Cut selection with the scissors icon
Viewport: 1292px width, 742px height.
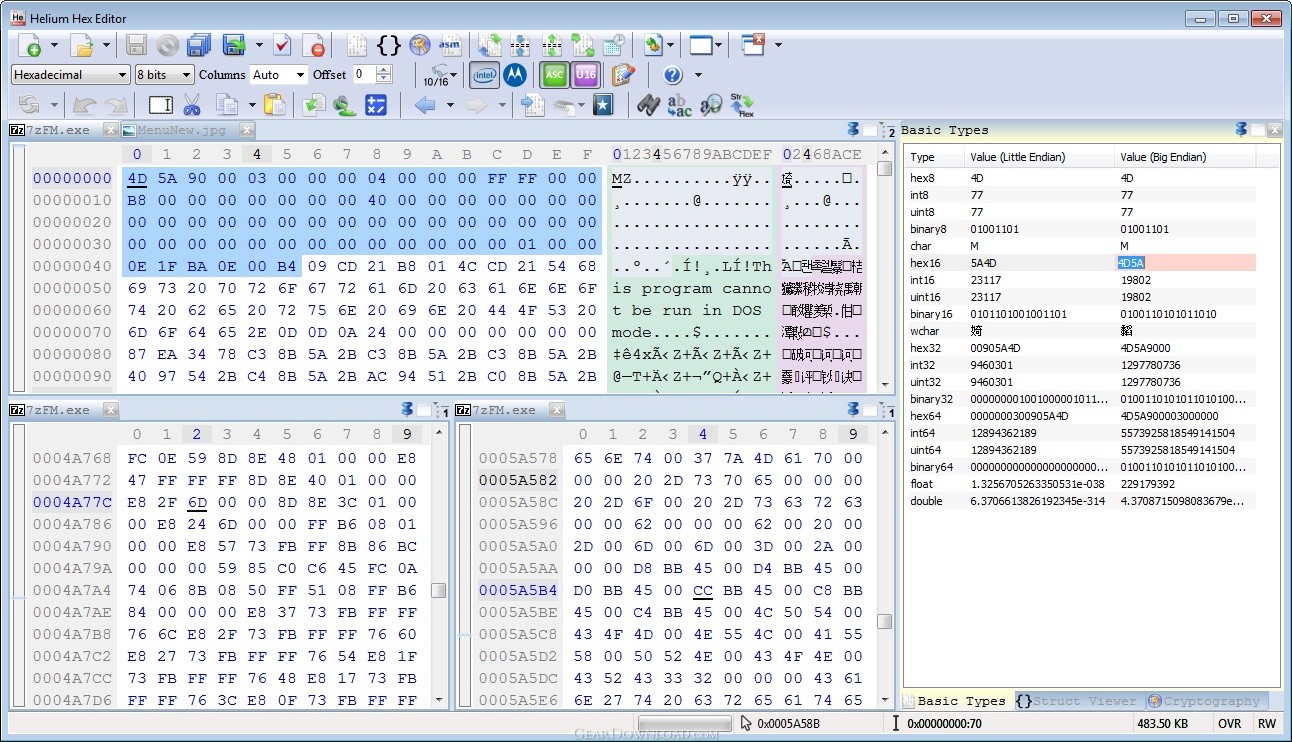pyautogui.click(x=193, y=105)
